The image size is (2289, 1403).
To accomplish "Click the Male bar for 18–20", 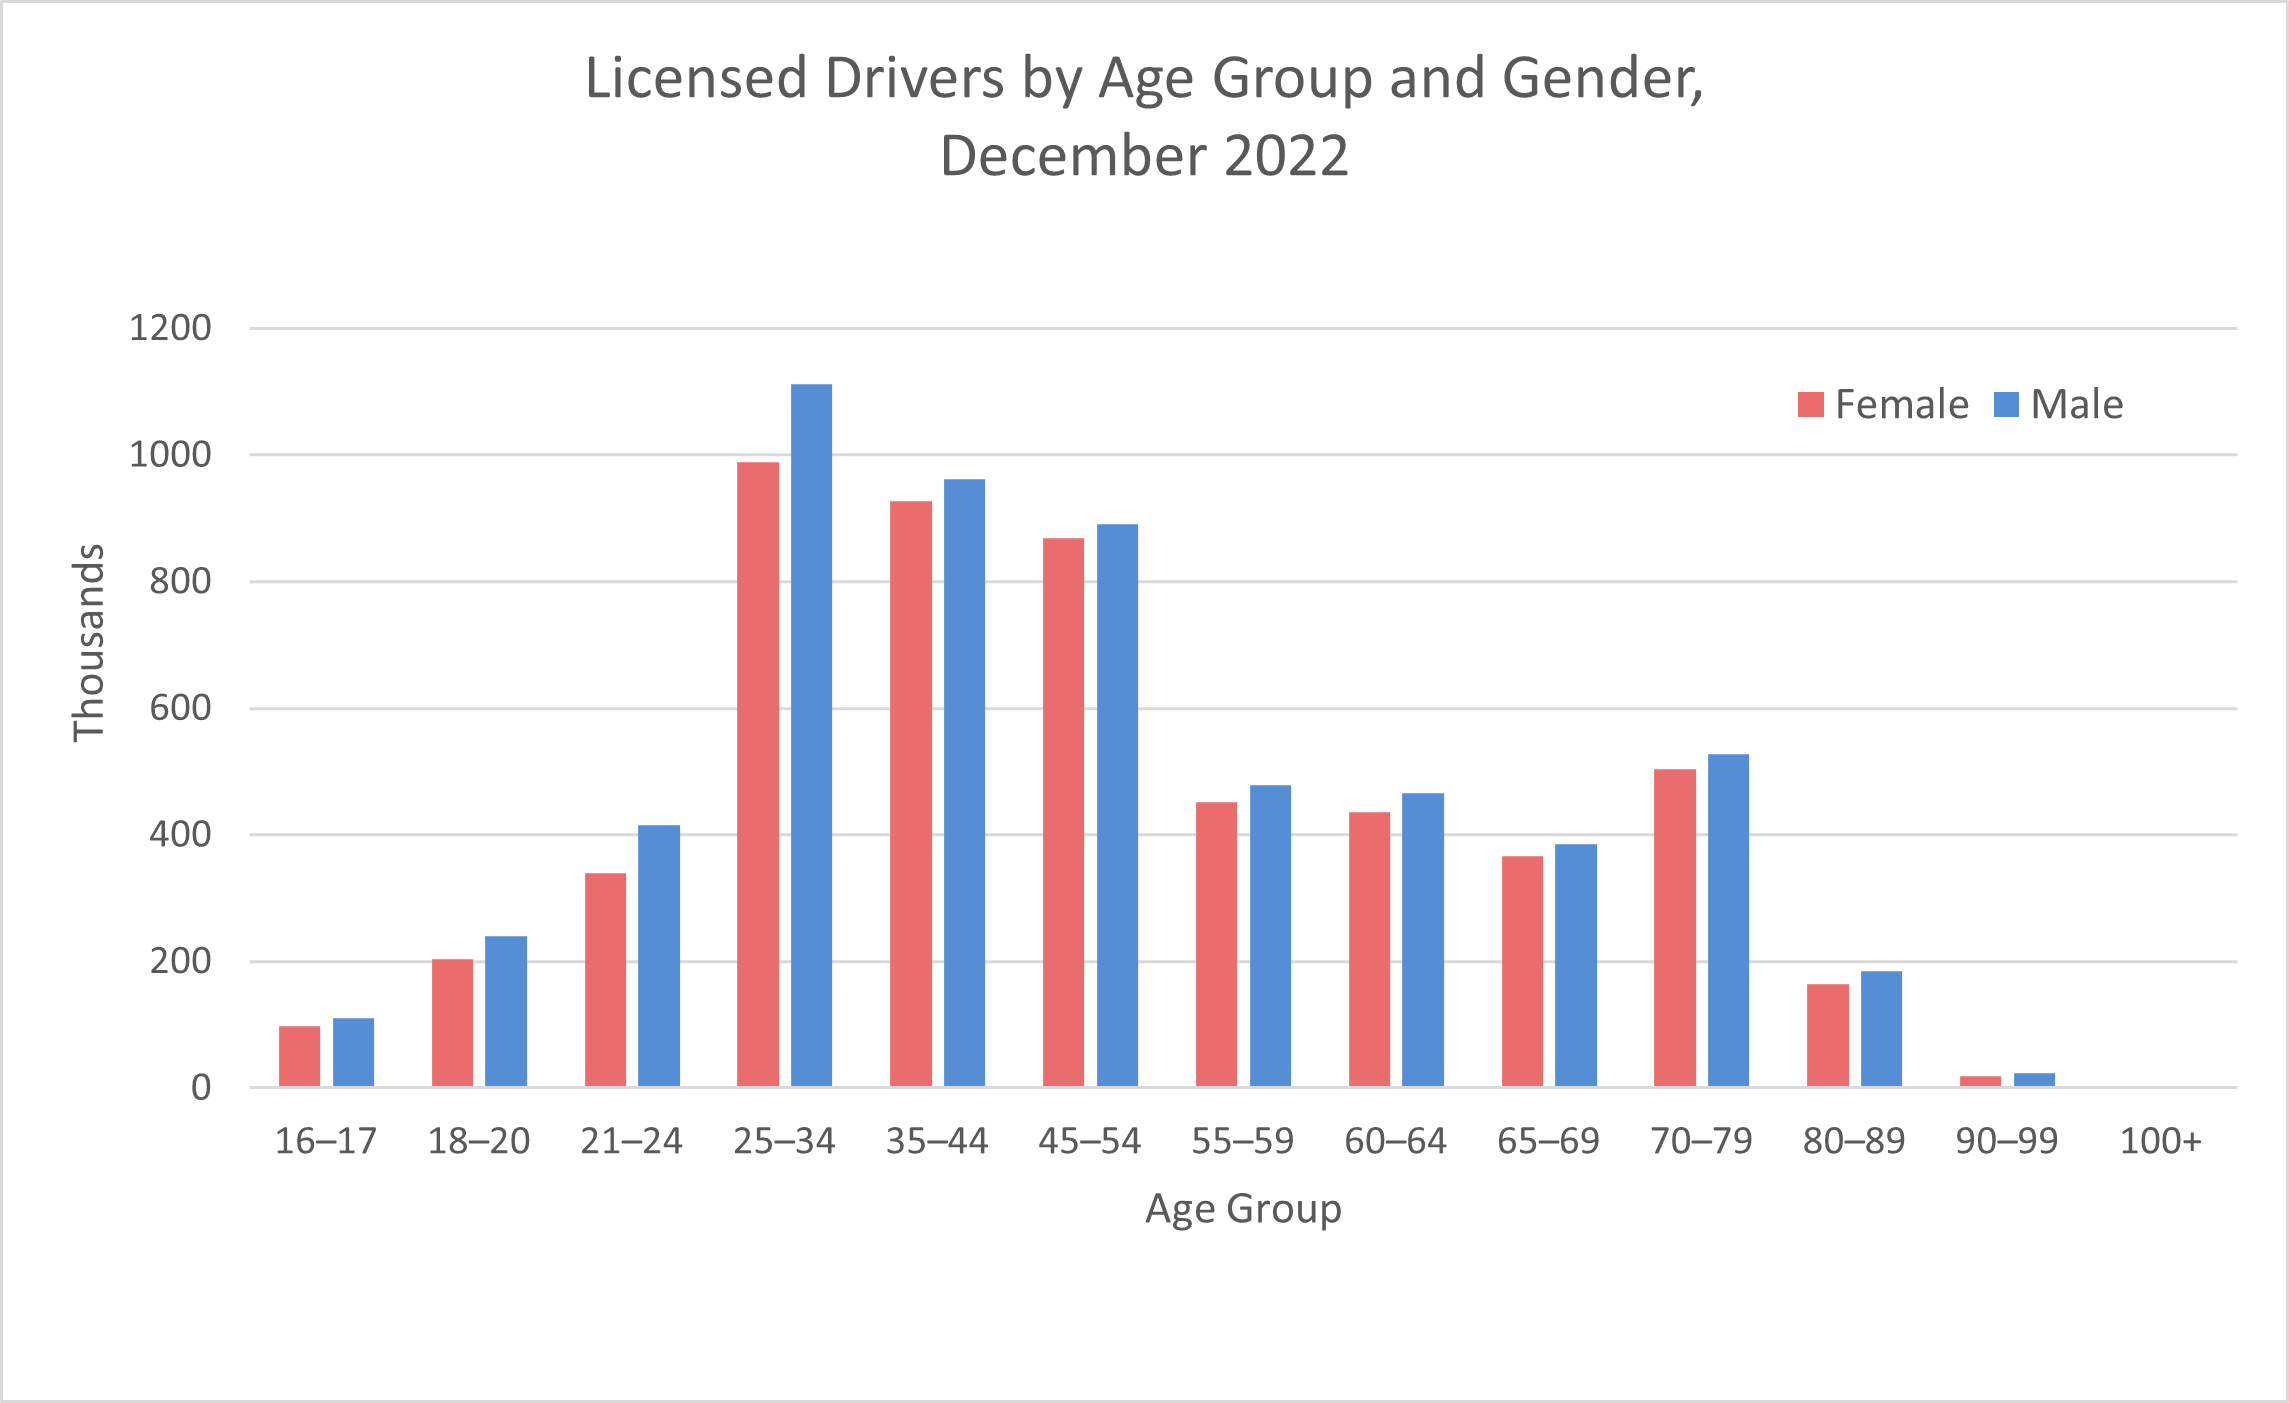I will [506, 1011].
